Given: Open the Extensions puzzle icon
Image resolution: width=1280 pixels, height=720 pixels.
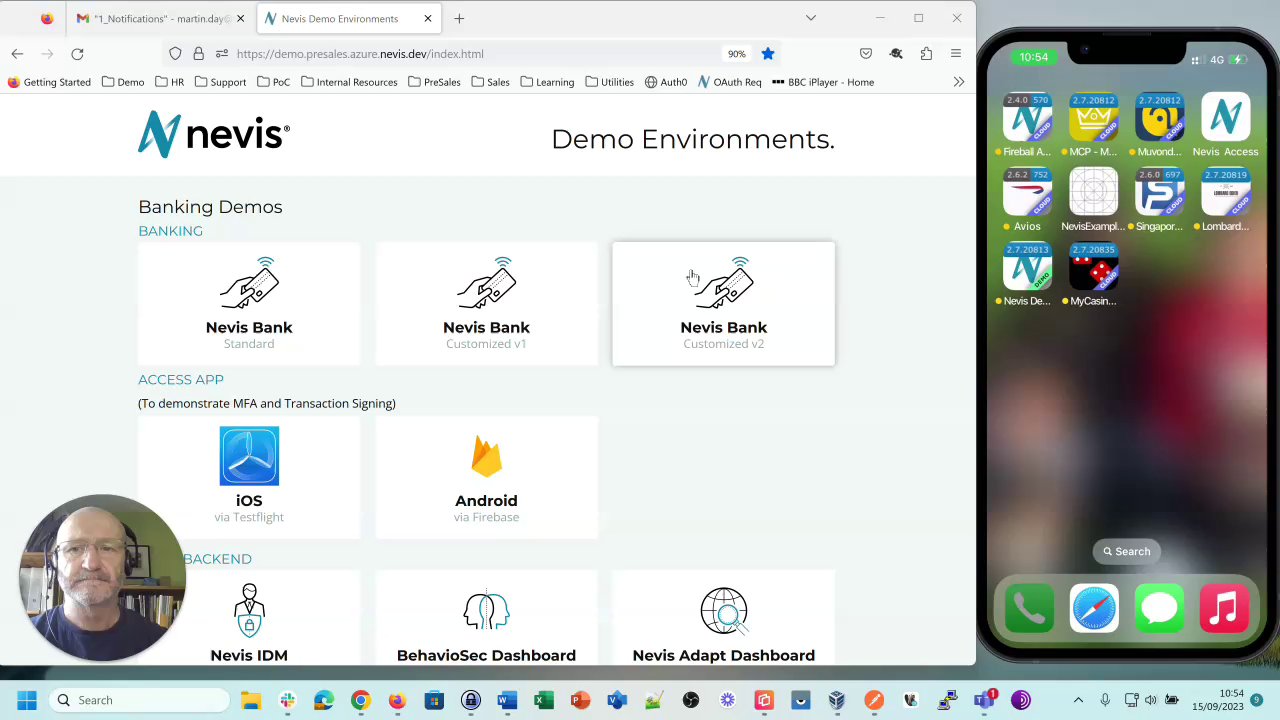Looking at the screenshot, I should point(926,54).
